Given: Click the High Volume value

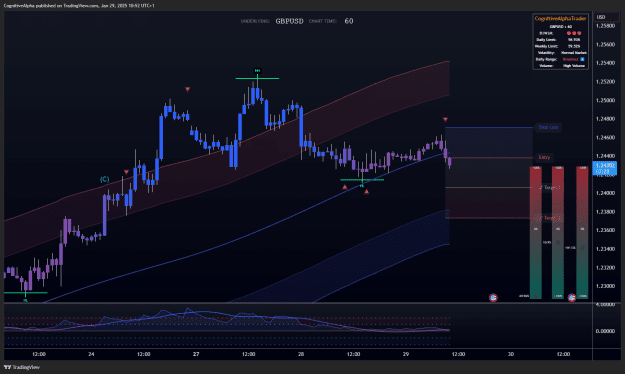Looking at the screenshot, I should pyautogui.click(x=574, y=65).
